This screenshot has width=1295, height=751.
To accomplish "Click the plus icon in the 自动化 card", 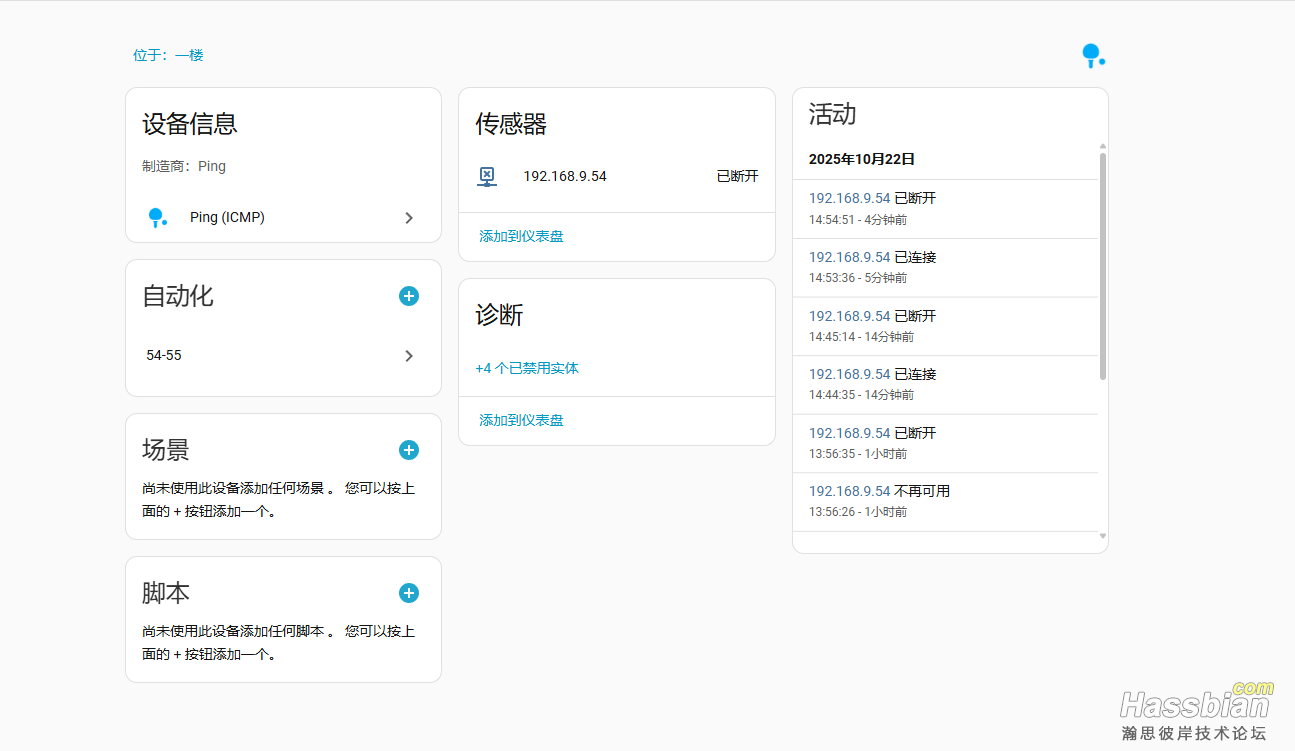I will tap(409, 296).
